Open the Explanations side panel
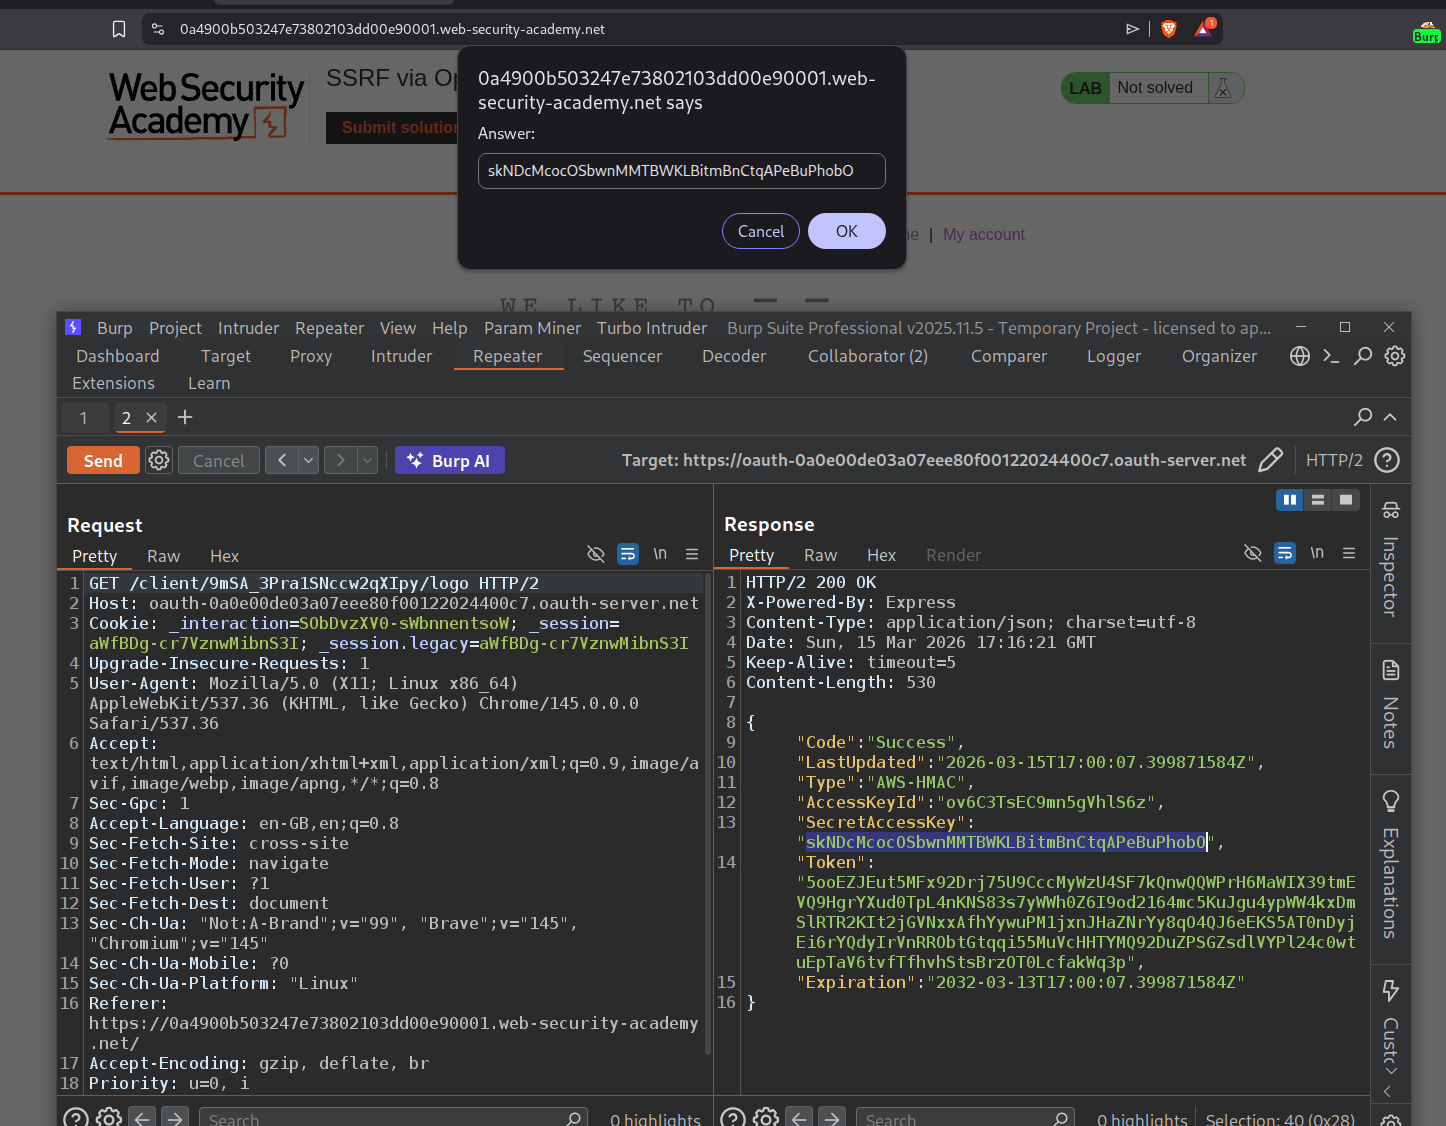The height and width of the screenshot is (1126, 1446). (1390, 865)
